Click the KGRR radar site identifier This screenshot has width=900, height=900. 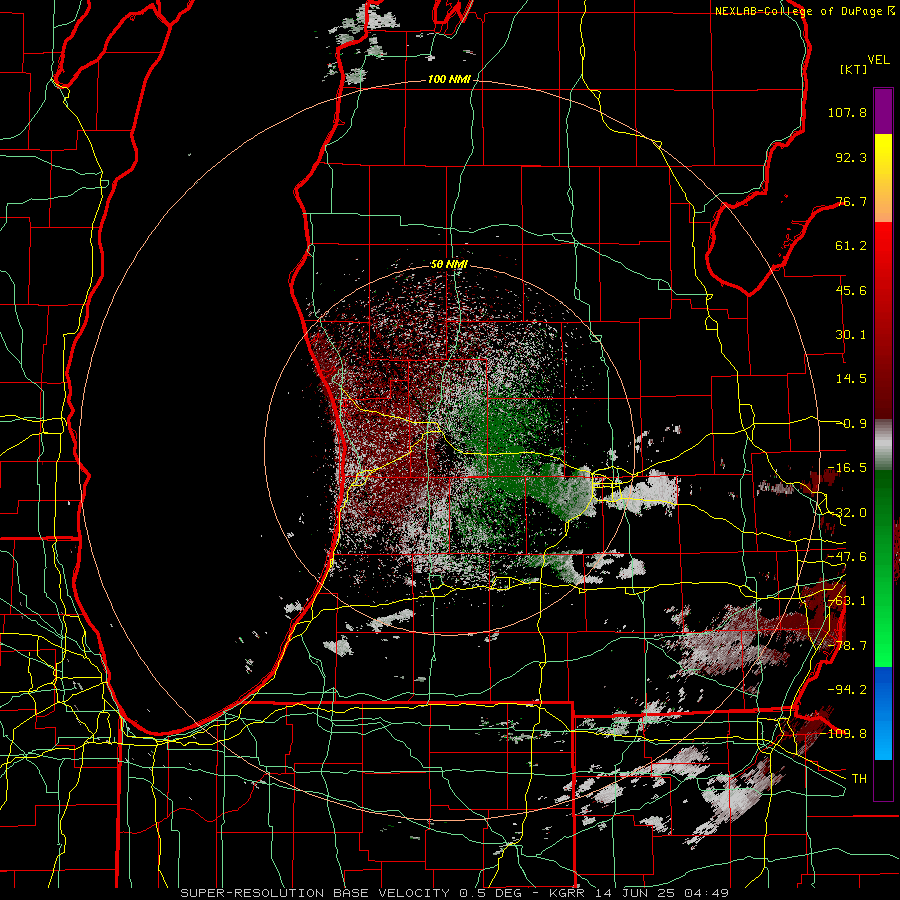click(x=569, y=893)
